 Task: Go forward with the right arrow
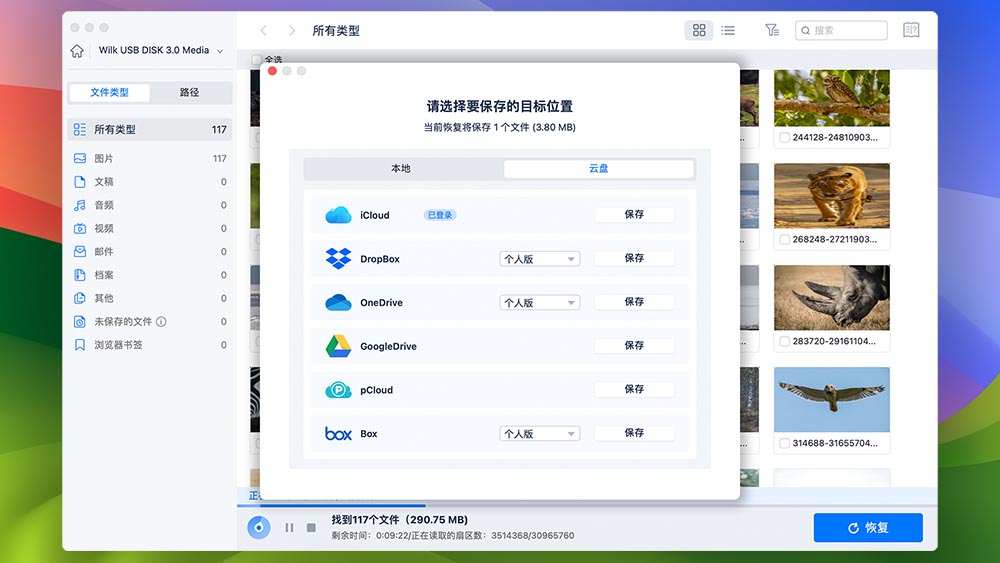(291, 31)
